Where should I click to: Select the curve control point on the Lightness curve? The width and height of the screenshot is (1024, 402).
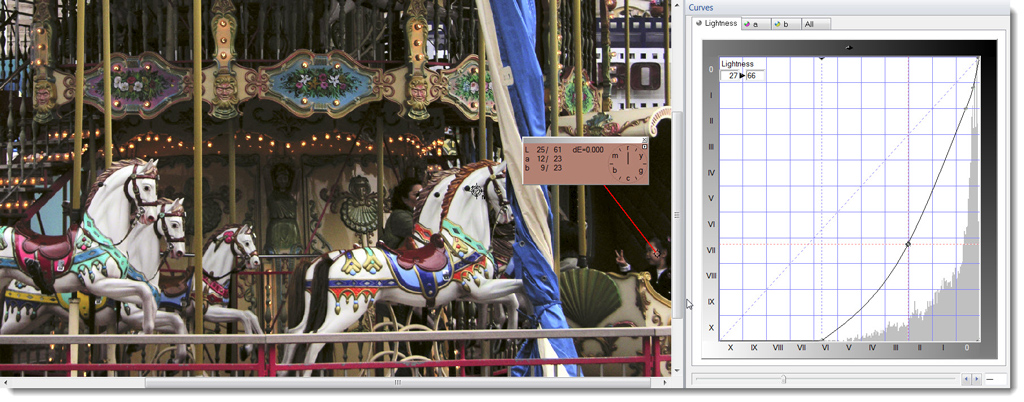pyautogui.click(x=908, y=244)
